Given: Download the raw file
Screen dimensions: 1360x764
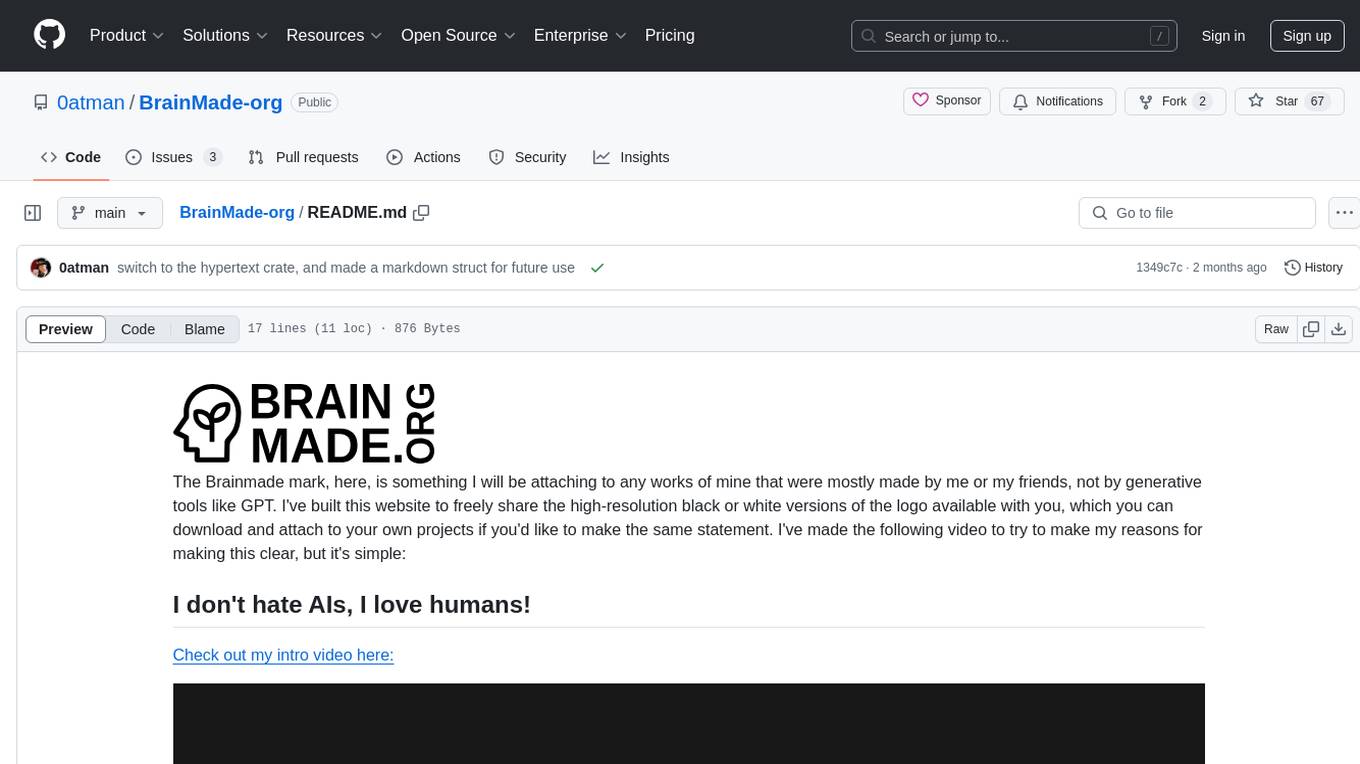Looking at the screenshot, I should tap(1339, 329).
